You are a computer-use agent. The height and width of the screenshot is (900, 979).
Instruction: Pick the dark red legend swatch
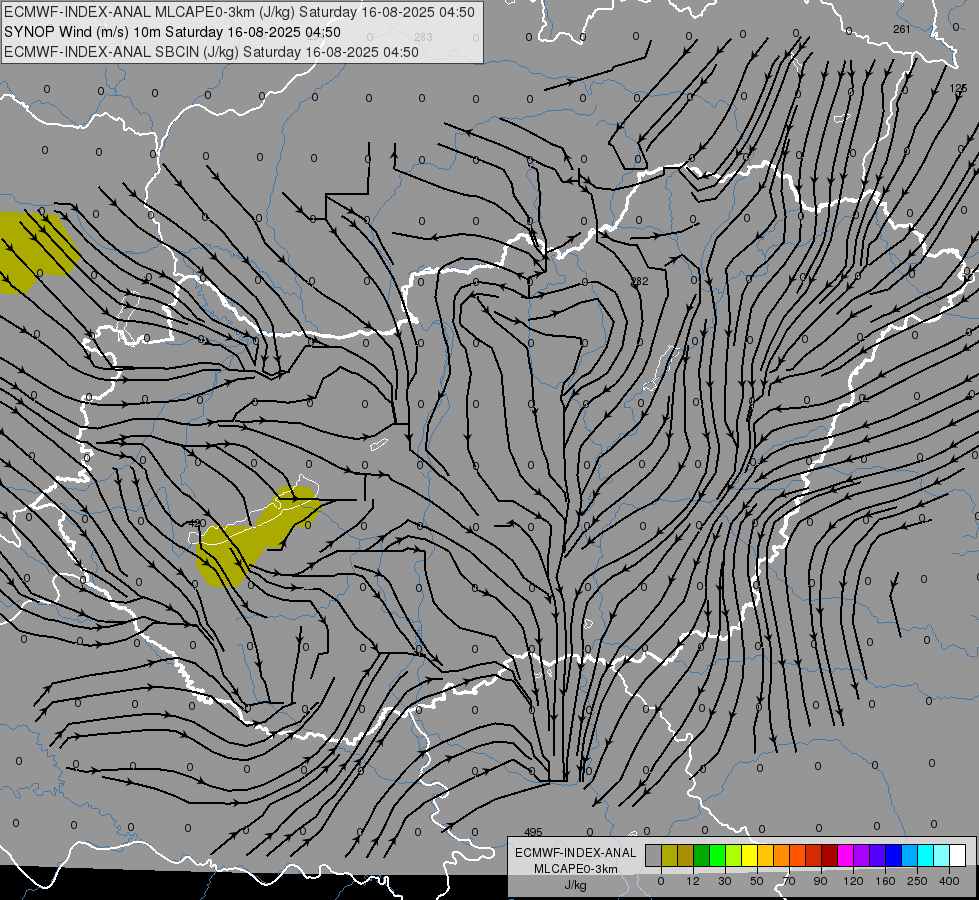tap(829, 855)
